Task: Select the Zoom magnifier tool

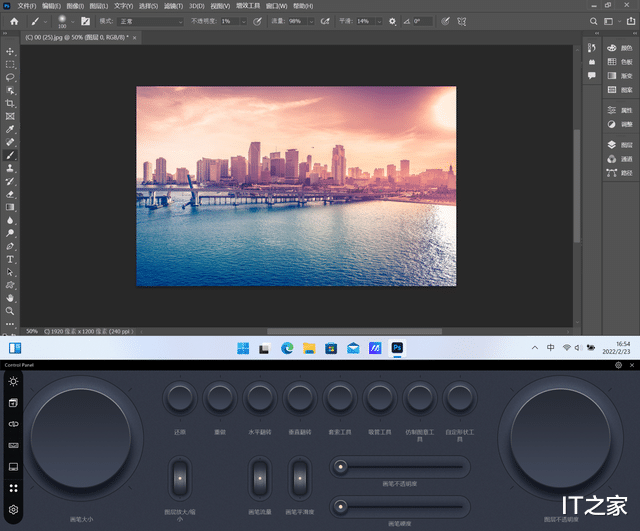Action: (10, 311)
